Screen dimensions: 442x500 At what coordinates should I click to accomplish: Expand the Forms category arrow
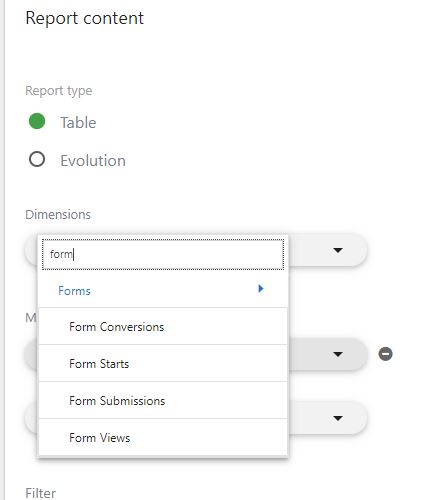261,289
